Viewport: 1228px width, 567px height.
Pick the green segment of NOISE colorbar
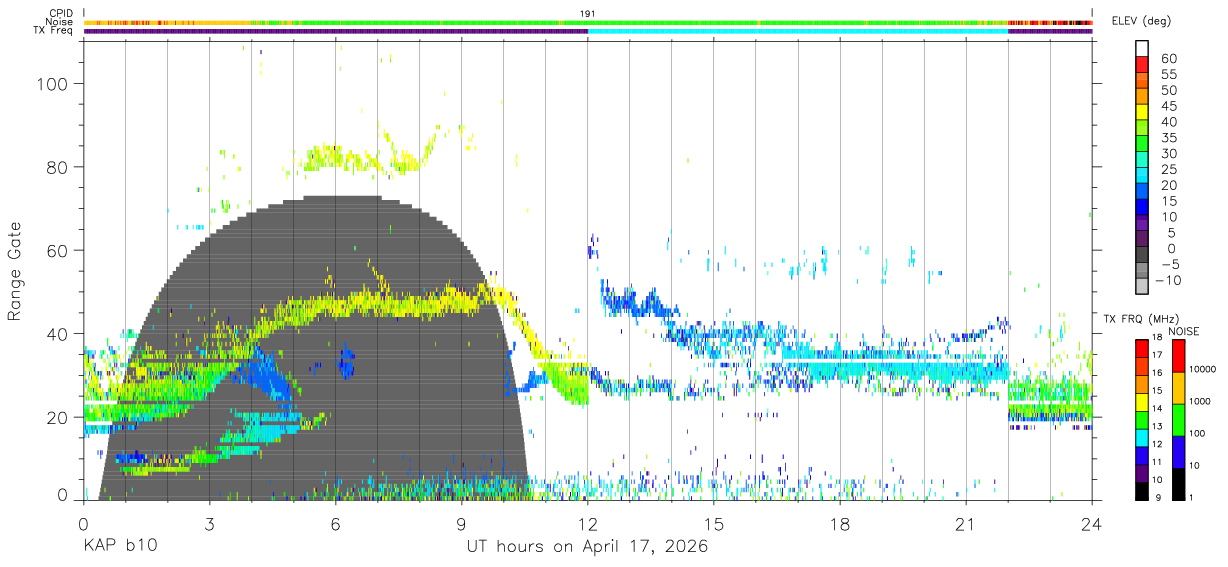tap(1178, 418)
